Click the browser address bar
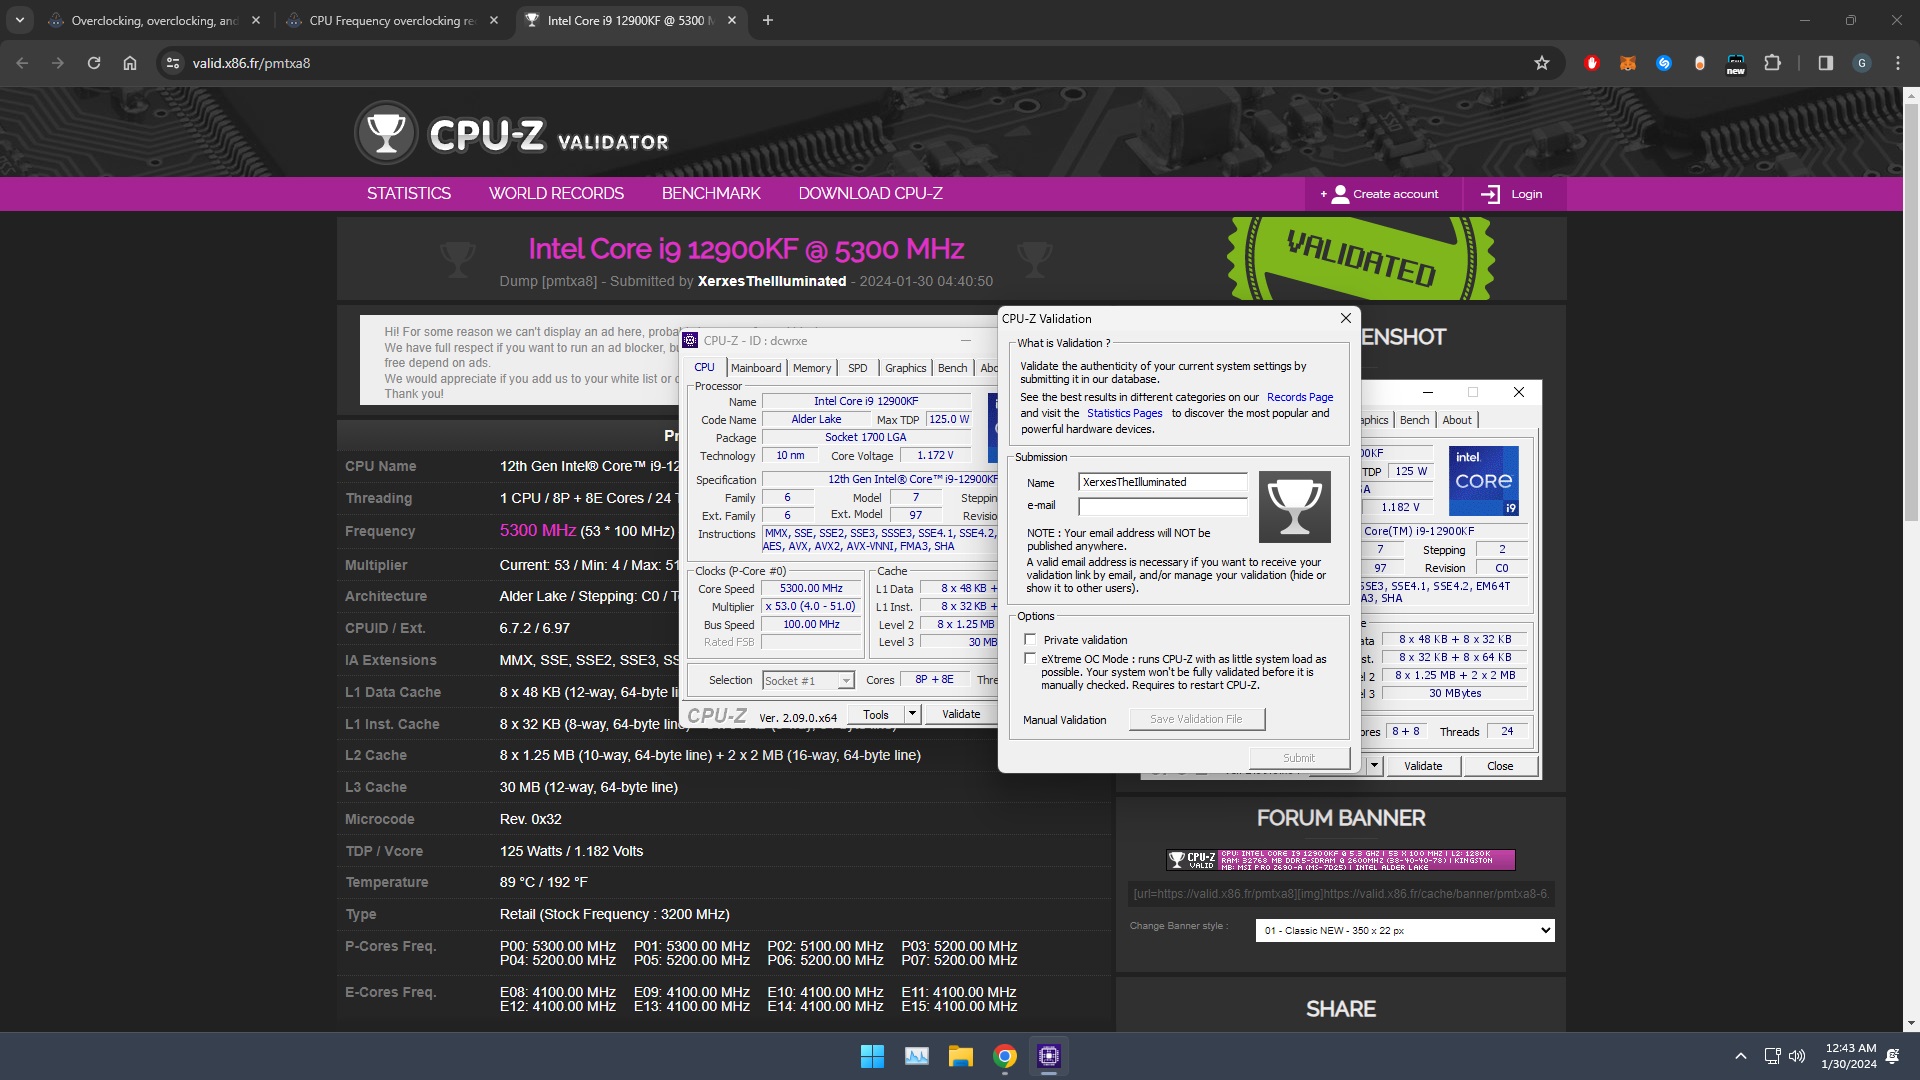1920x1080 pixels. pyautogui.click(x=860, y=63)
